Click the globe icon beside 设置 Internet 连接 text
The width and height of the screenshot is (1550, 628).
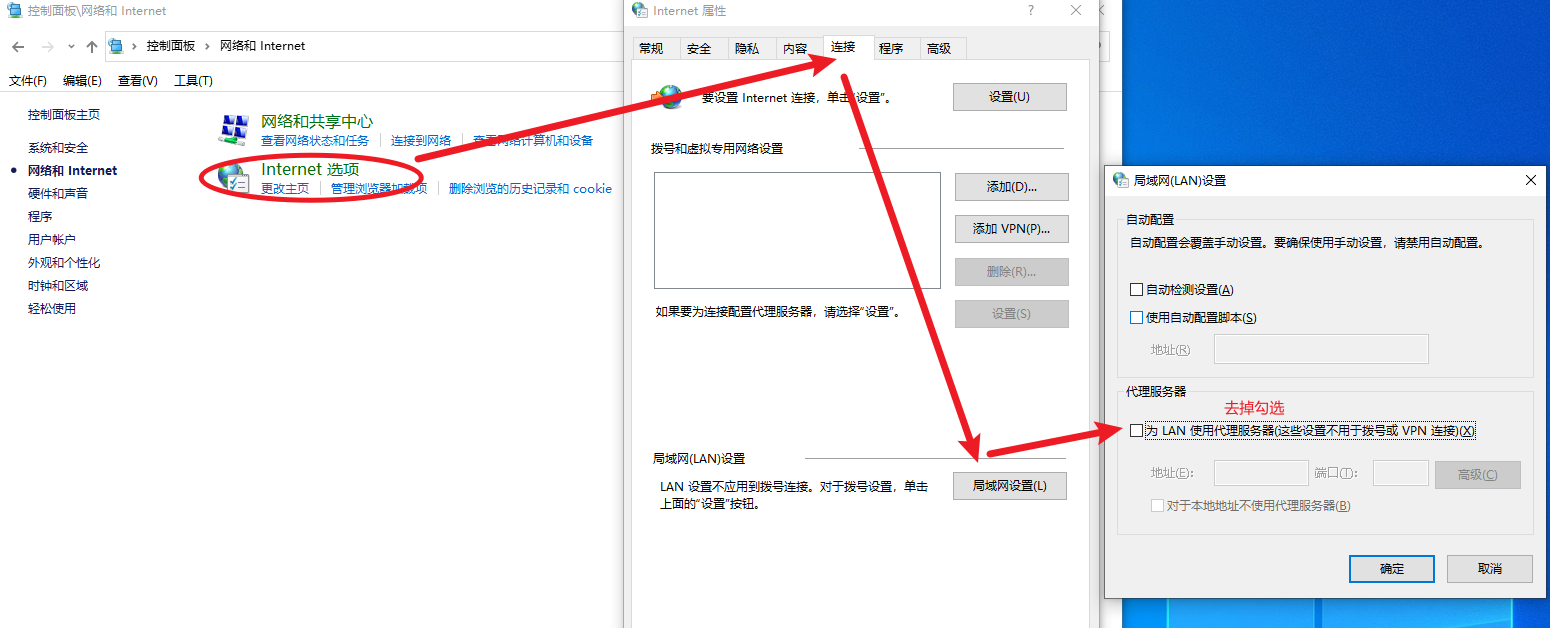click(669, 97)
